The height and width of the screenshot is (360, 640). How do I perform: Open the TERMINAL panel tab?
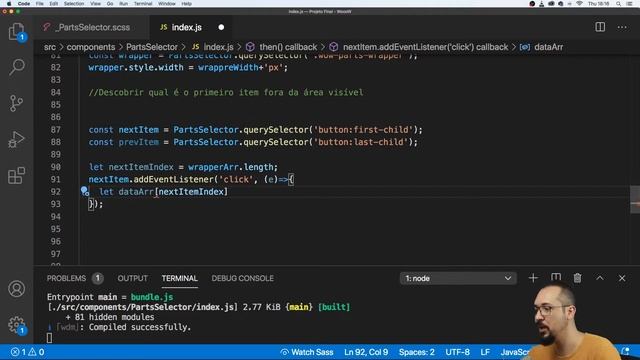[x=179, y=278]
